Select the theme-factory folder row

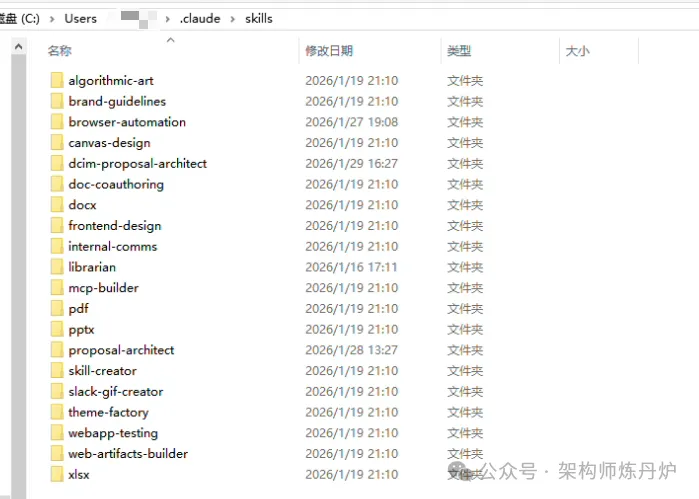click(x=108, y=412)
